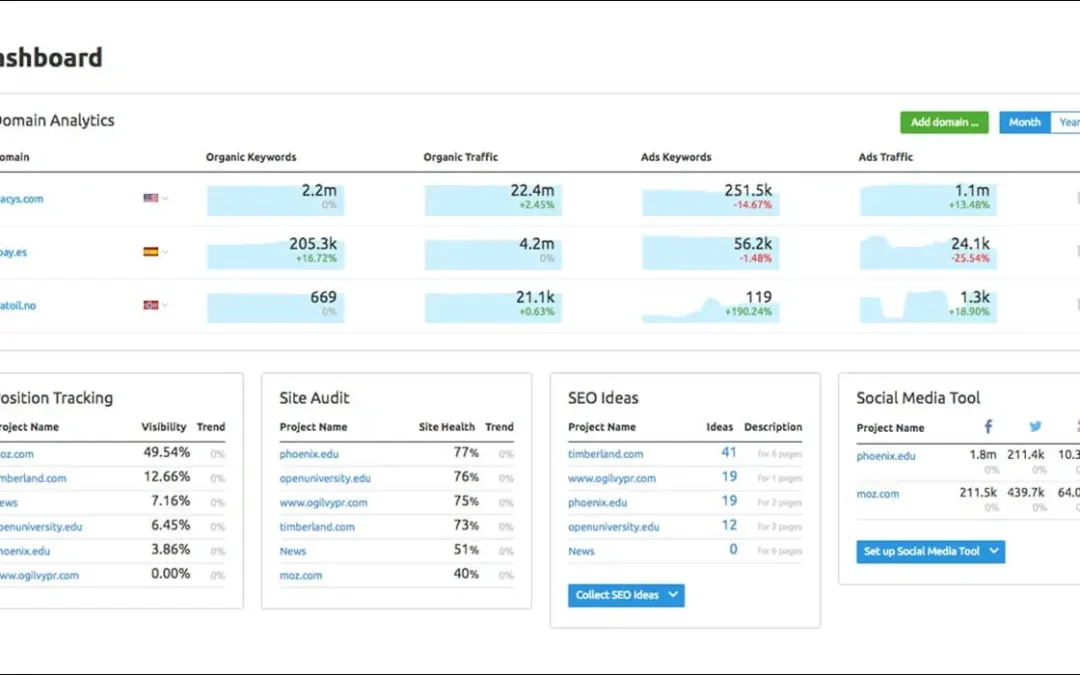Click statoil.no Organic Keywords chart 669
The image size is (1080, 675).
pyautogui.click(x=276, y=305)
